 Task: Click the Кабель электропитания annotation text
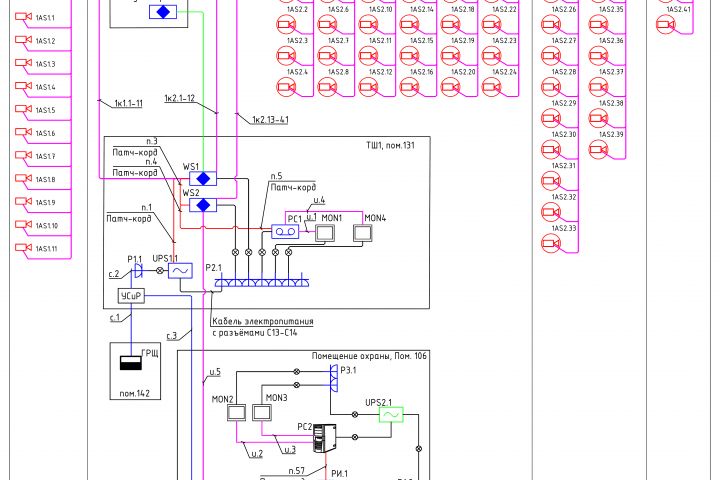coord(263,321)
